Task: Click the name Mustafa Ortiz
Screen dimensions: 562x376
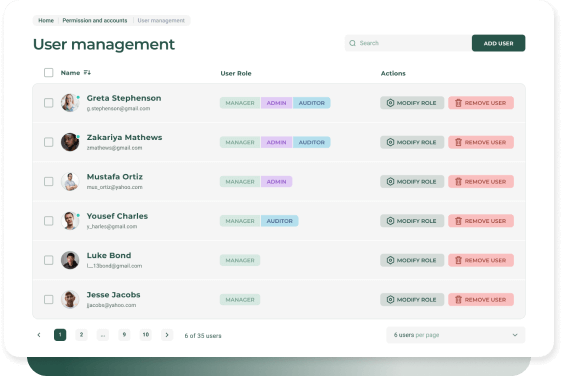Action: click(115, 177)
